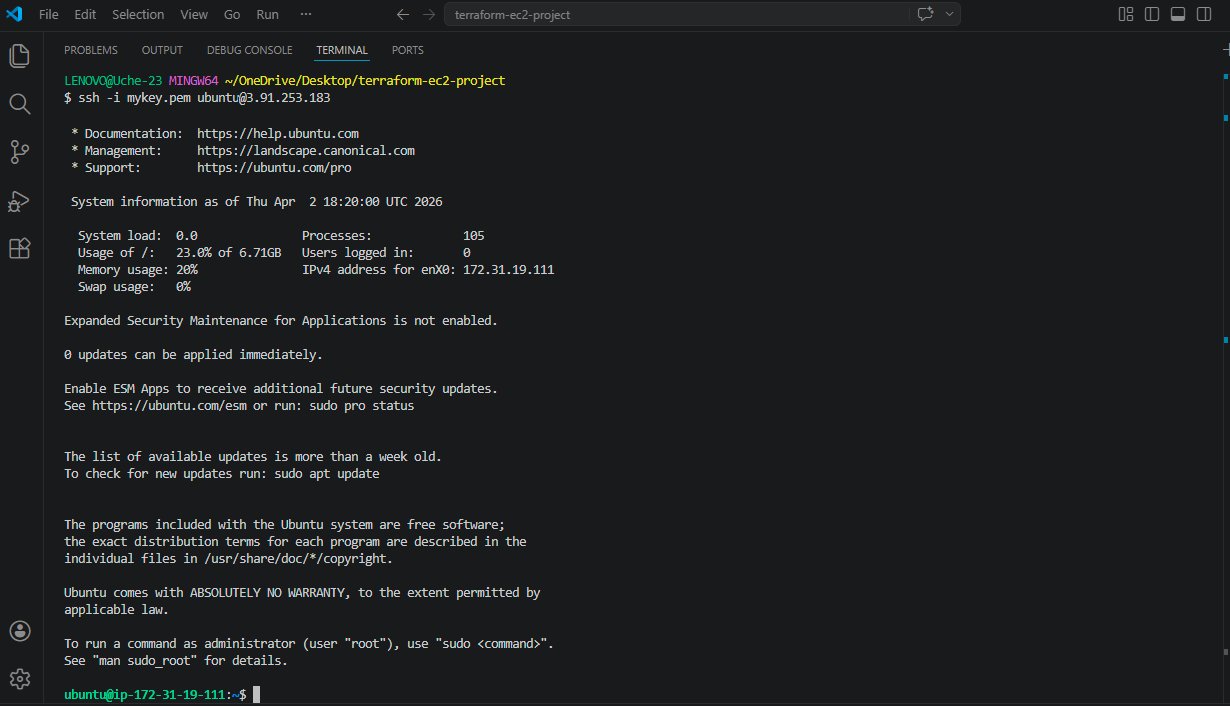
Task: Click 'Users logged in: 0' text
Action: pyautogui.click(x=386, y=253)
